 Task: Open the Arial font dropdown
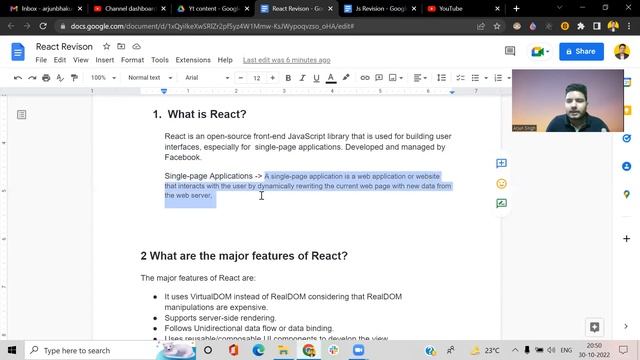tap(207, 78)
